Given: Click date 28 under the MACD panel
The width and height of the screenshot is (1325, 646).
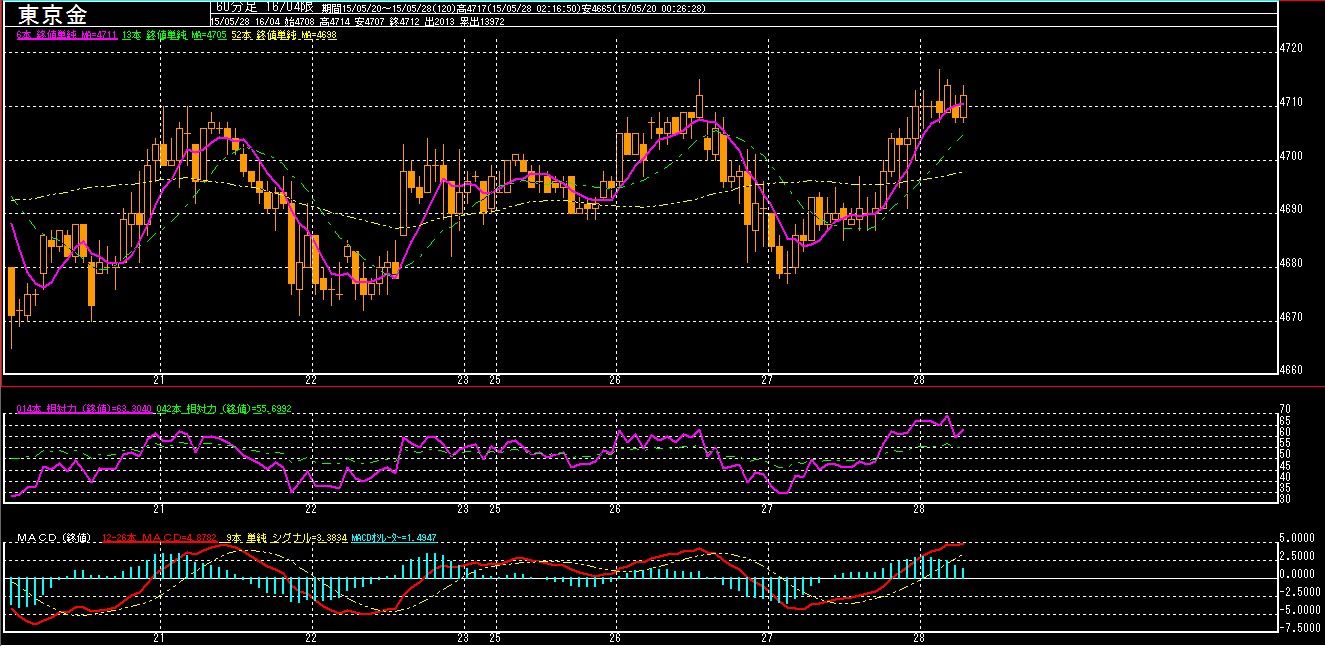Looking at the screenshot, I should click(920, 637).
